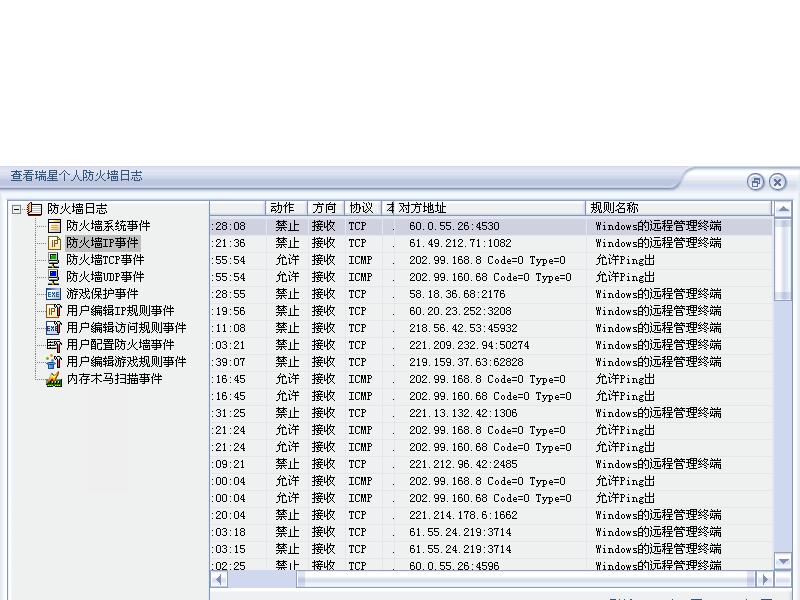Open 防火墙系统事件 log category
This screenshot has height=600, width=800.
(108, 226)
